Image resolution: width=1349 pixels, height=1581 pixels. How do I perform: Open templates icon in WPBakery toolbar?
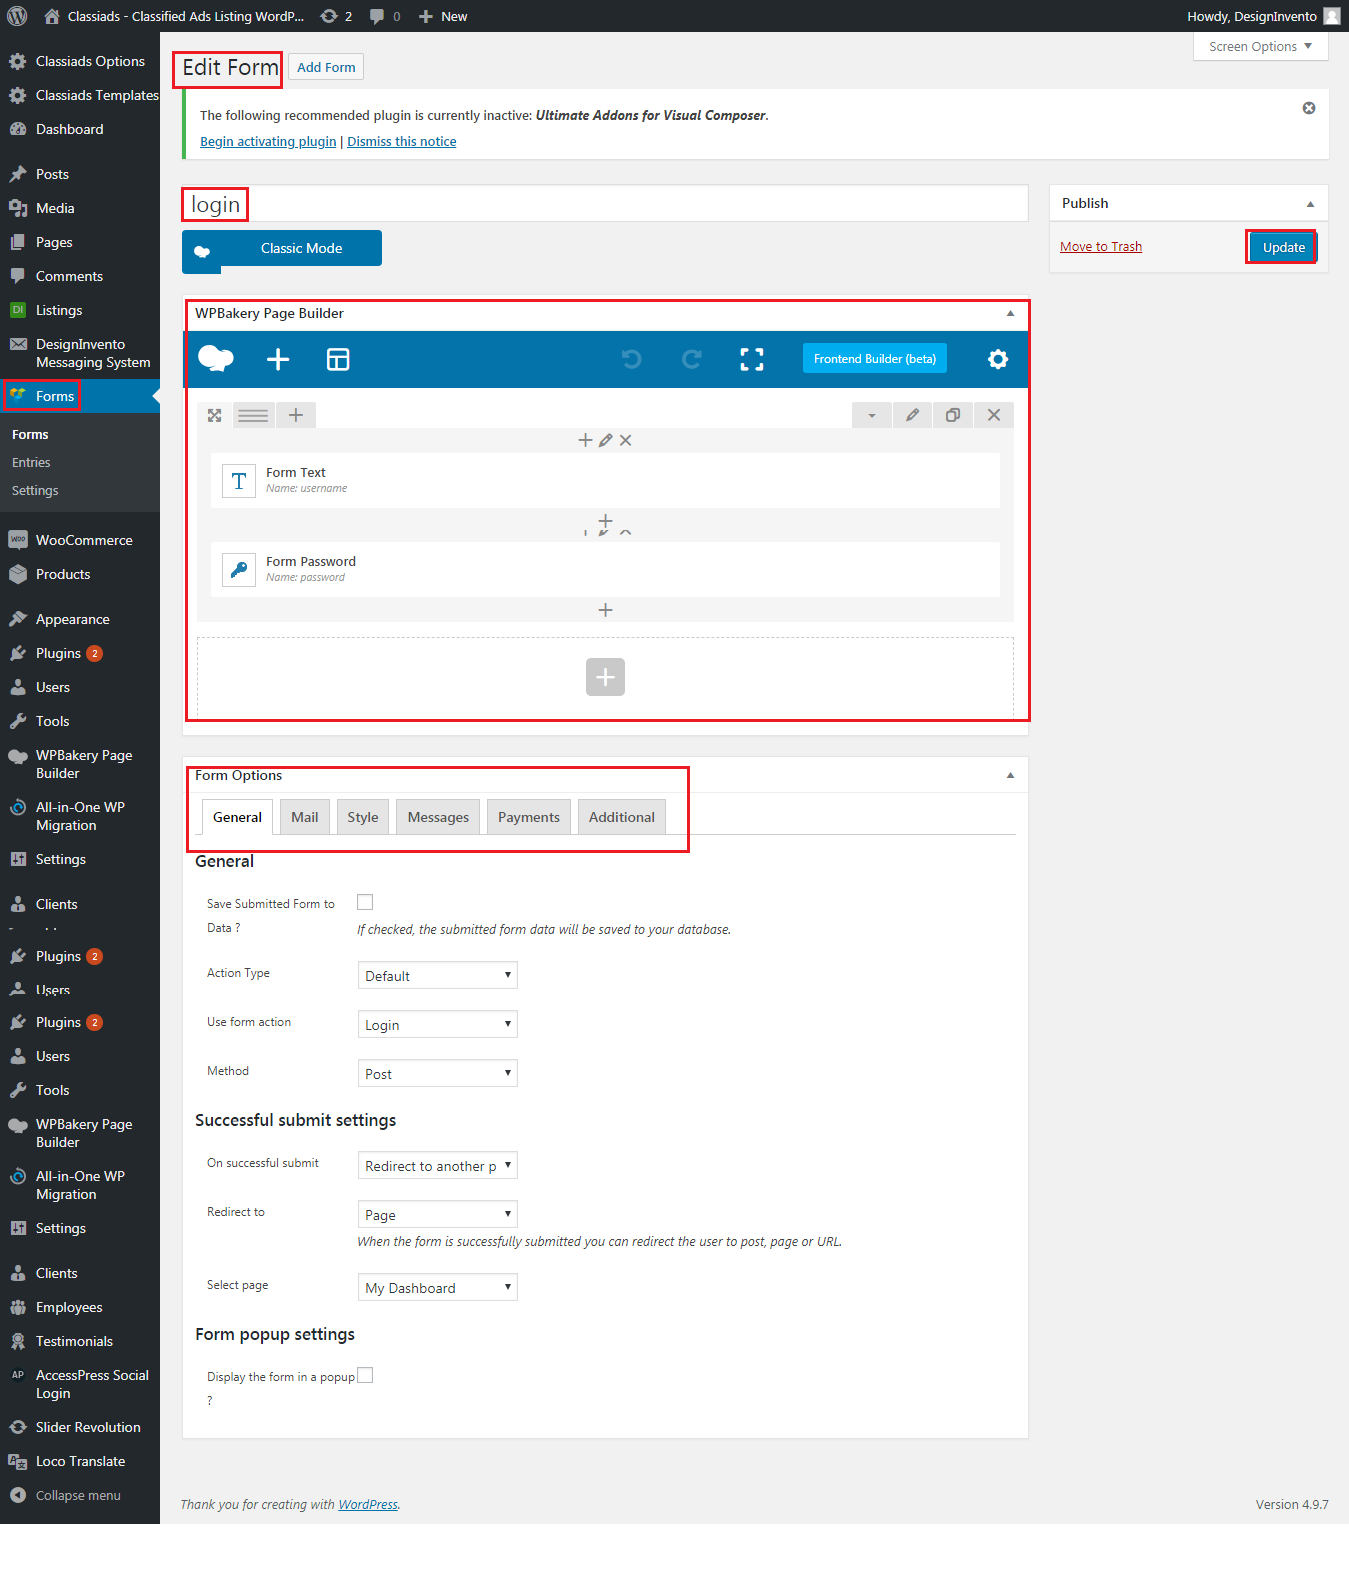click(x=338, y=359)
